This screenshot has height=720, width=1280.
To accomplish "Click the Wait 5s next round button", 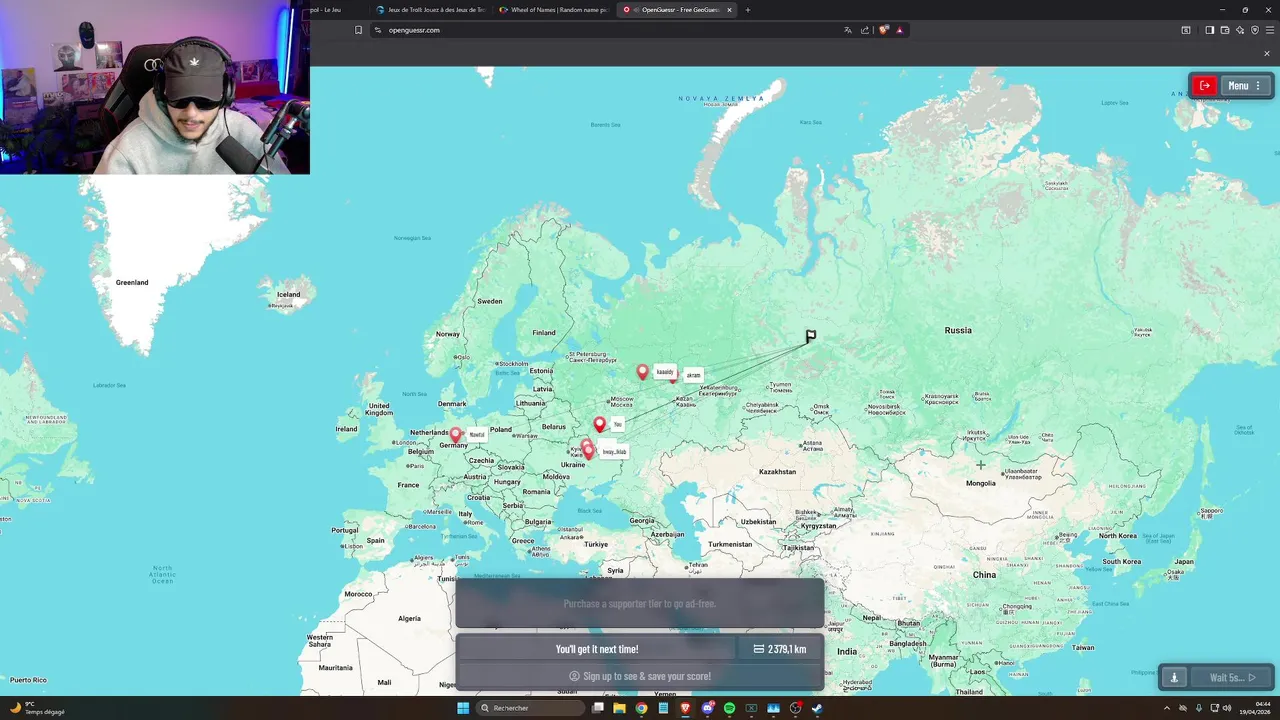I will point(1232,677).
